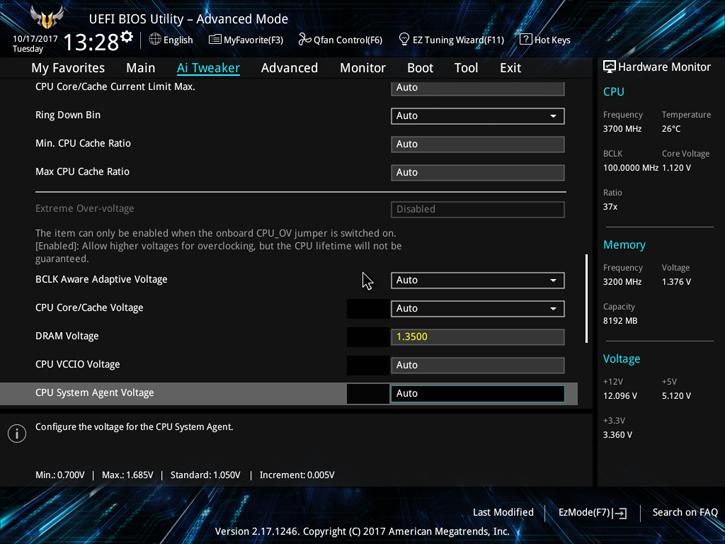
Task: Expand the BCLK Aware Adaptive Voltage dropdown
Action: tap(477, 280)
